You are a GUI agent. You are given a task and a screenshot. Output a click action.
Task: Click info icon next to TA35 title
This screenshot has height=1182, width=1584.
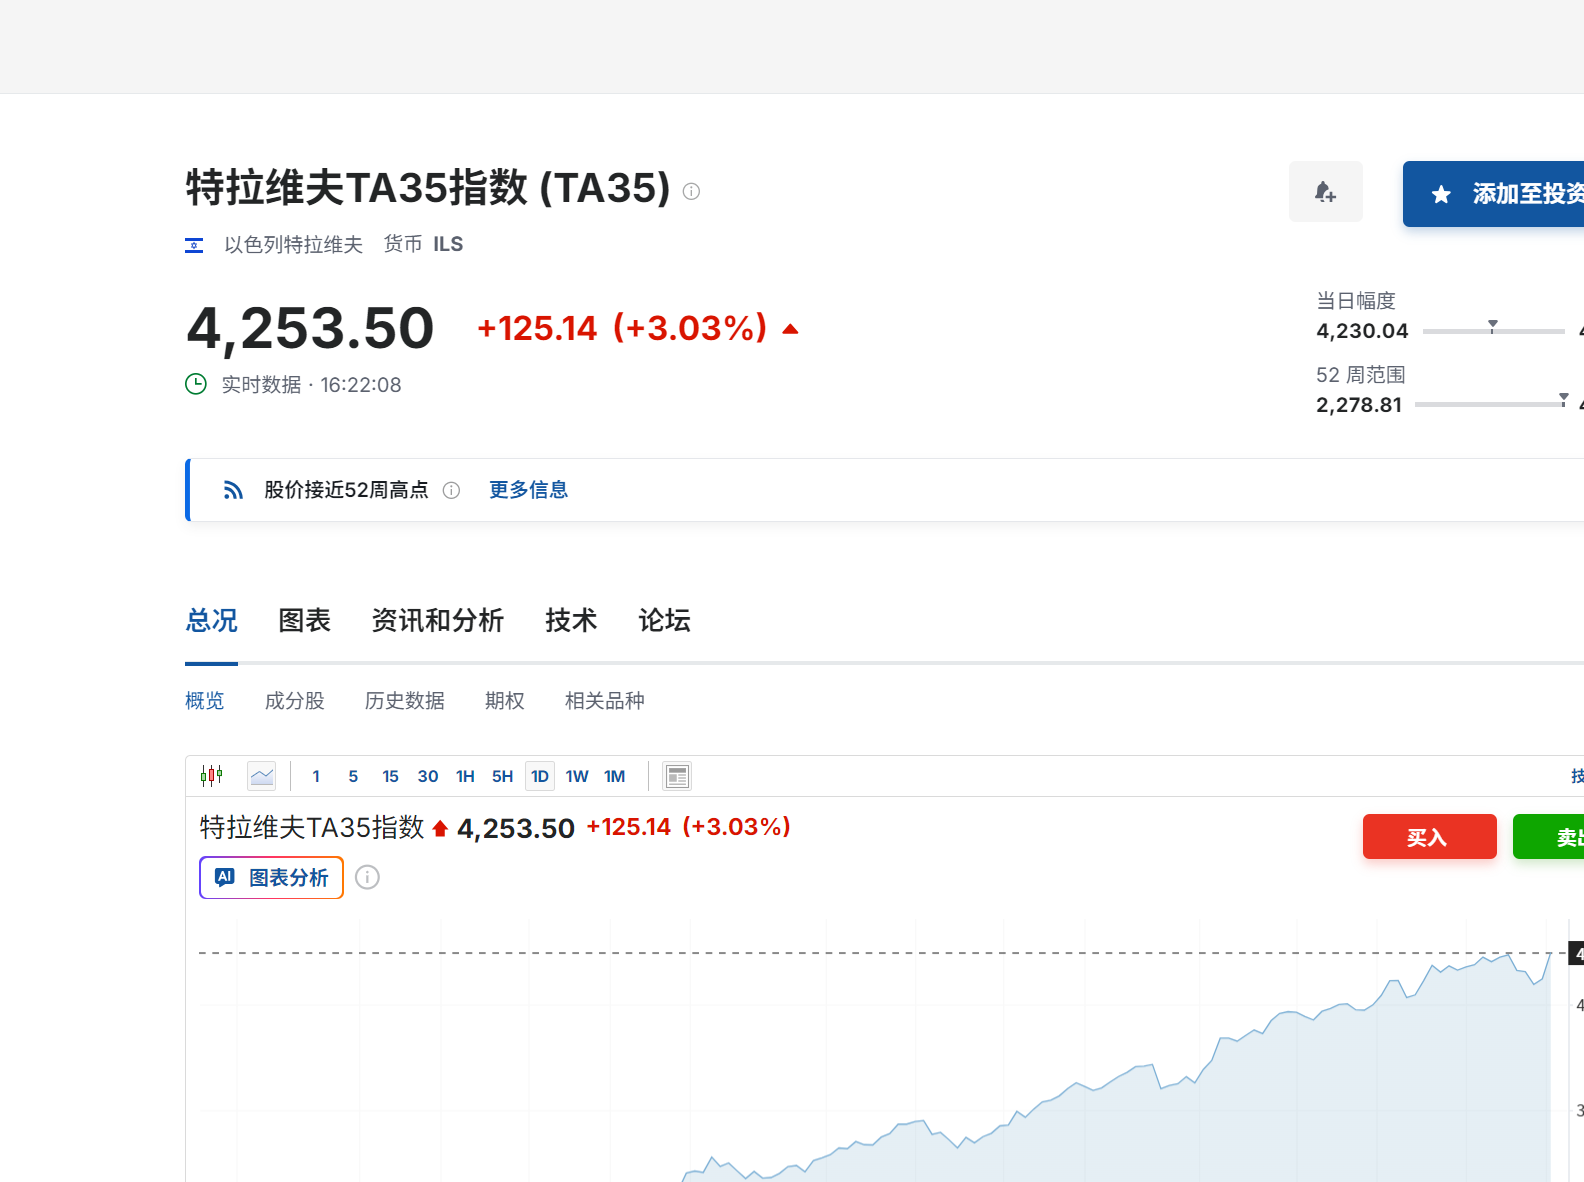point(691,191)
